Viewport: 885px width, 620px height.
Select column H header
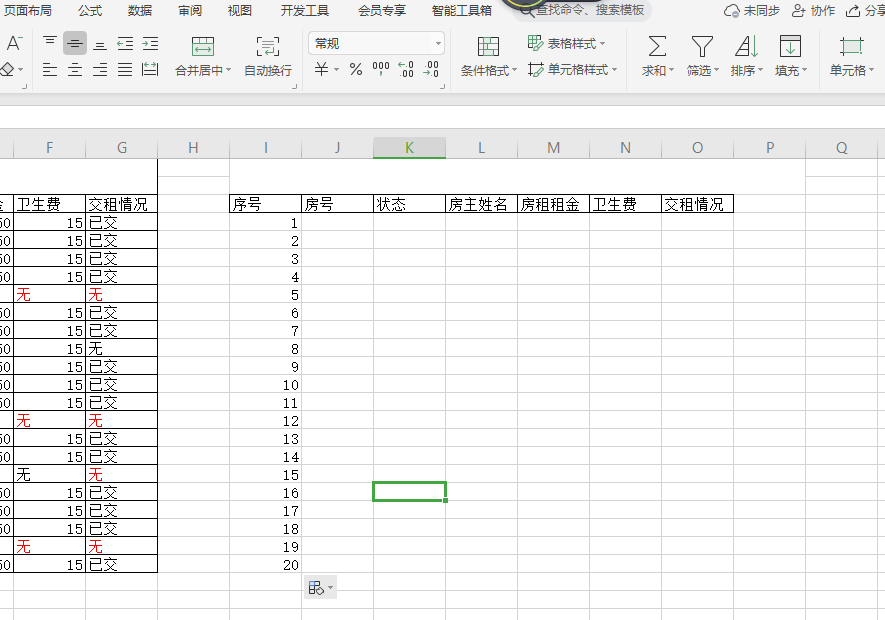tap(193, 147)
